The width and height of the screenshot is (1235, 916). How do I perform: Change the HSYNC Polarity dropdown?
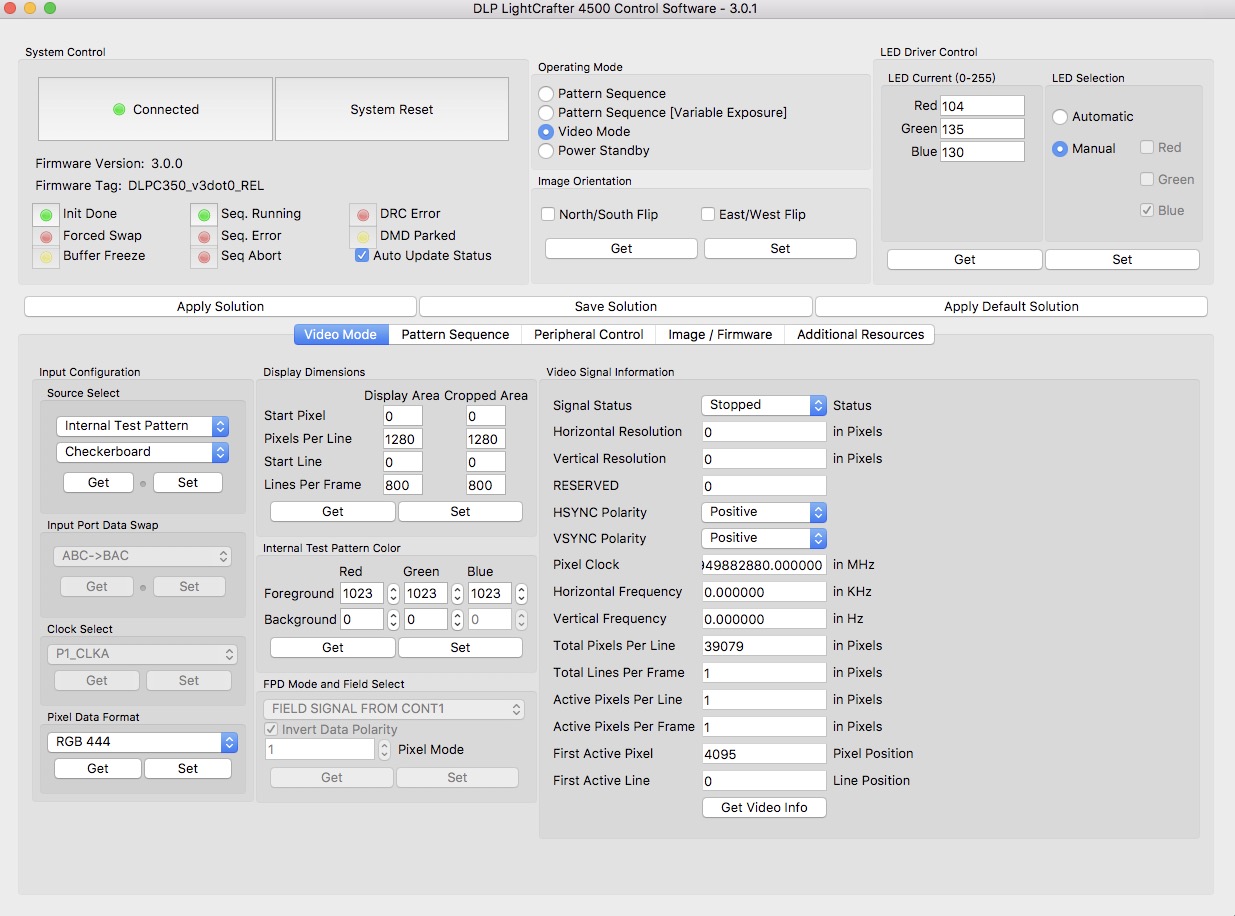(x=763, y=511)
